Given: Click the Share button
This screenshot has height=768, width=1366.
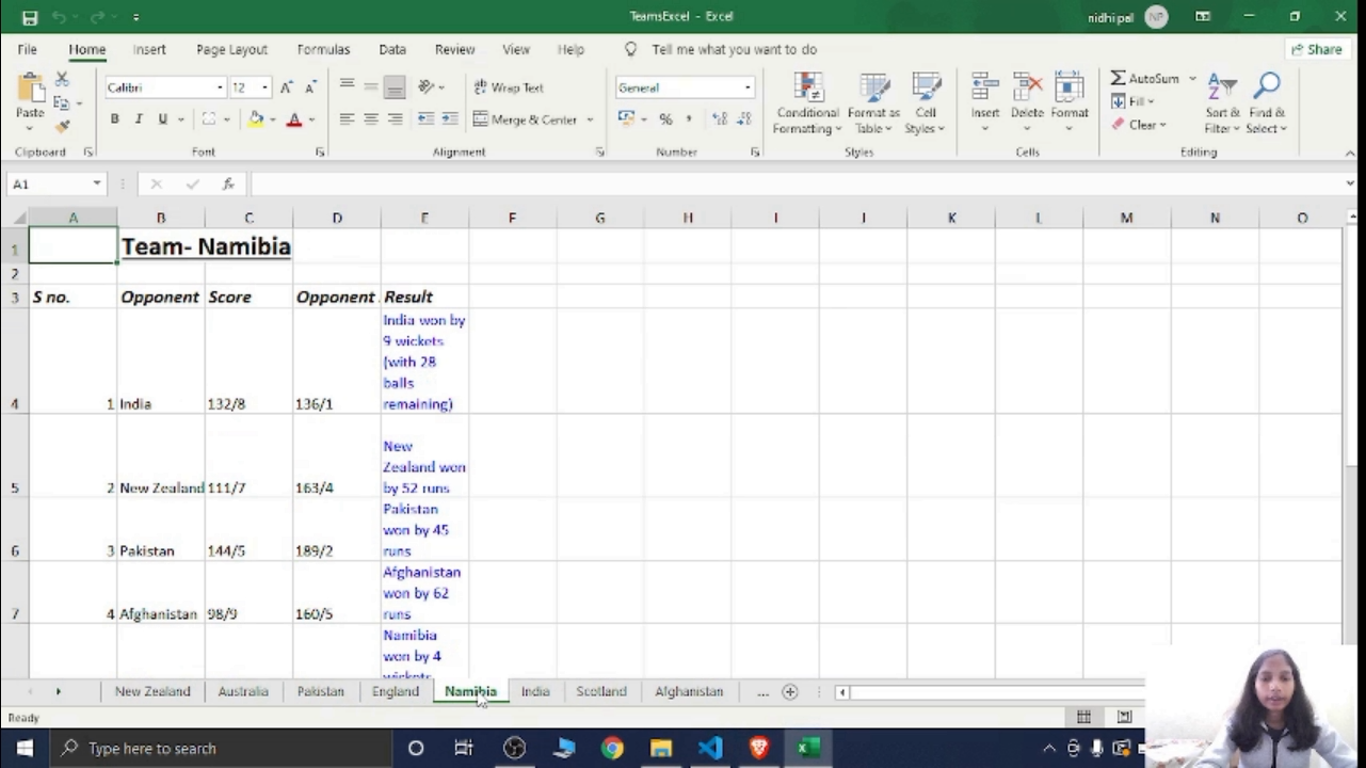Looking at the screenshot, I should tap(1314, 49).
